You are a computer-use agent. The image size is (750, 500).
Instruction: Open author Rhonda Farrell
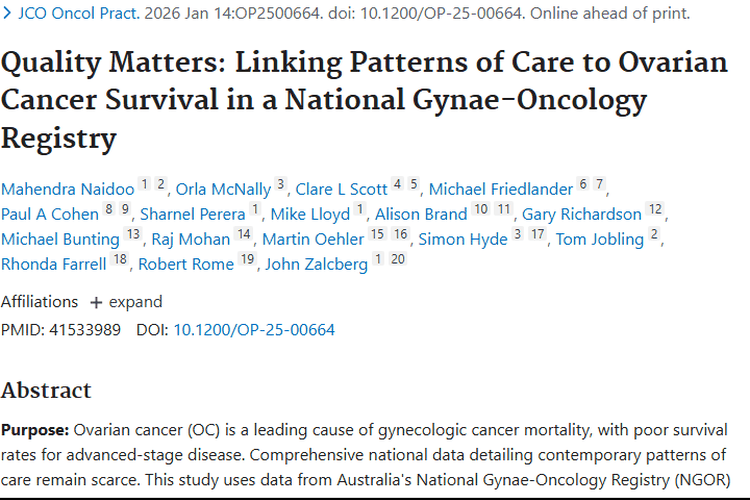(54, 264)
